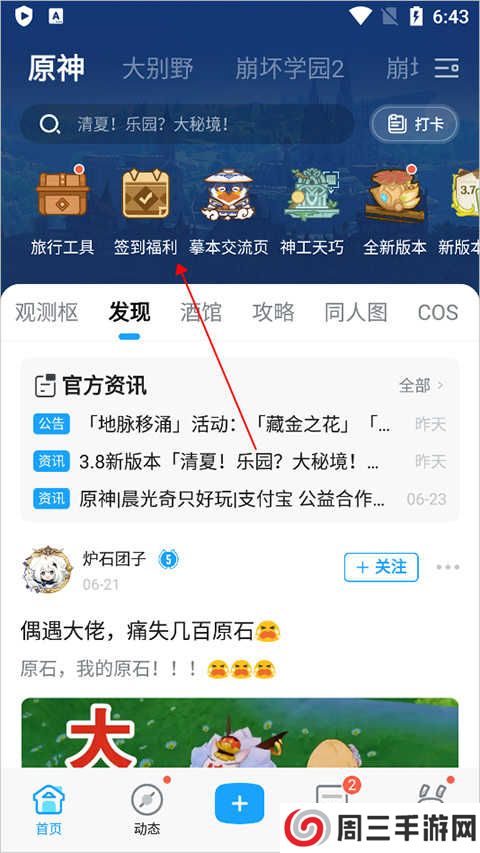Expand 全部 official news list
480x853 pixels.
pyautogui.click(x=422, y=386)
